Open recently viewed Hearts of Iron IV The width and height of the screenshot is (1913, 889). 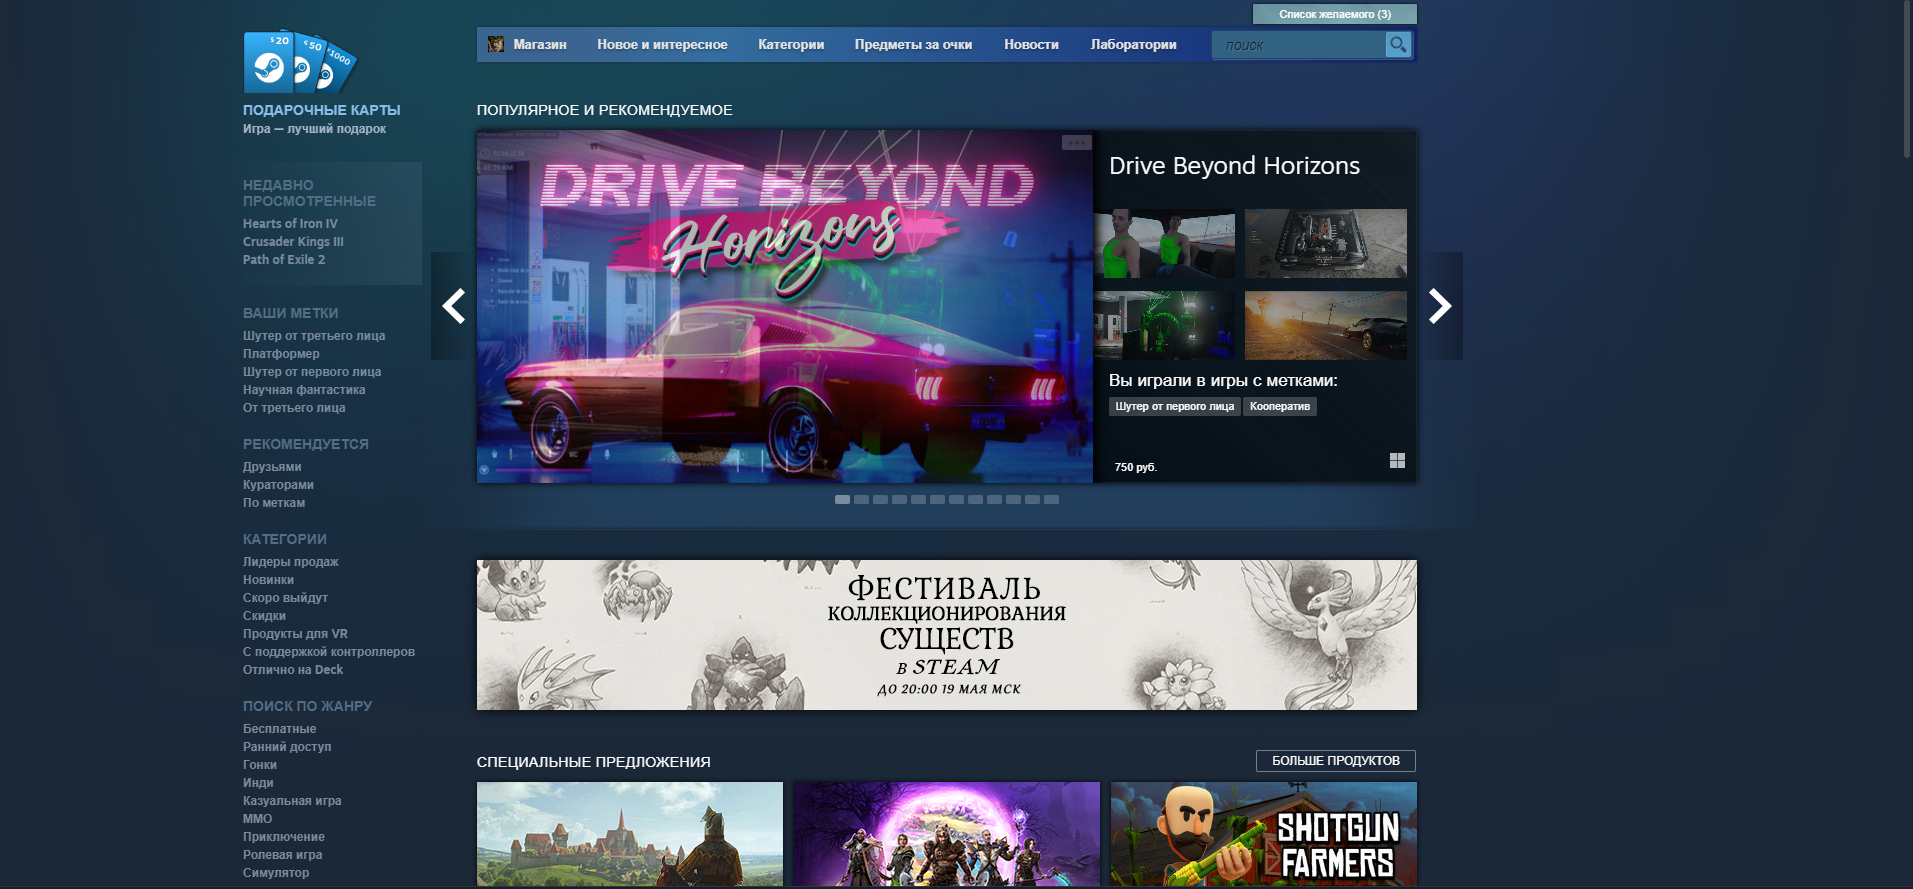click(x=290, y=224)
